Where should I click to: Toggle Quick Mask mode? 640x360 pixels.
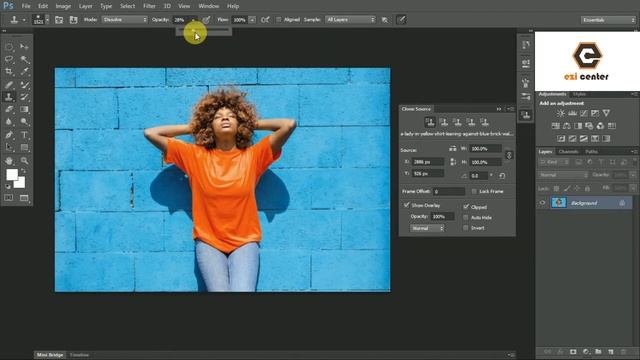point(9,198)
